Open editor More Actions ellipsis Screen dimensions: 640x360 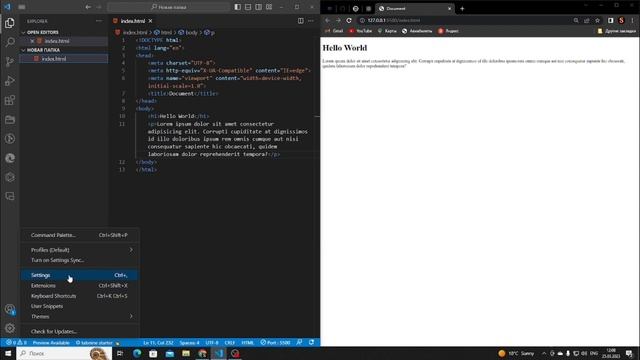311,21
